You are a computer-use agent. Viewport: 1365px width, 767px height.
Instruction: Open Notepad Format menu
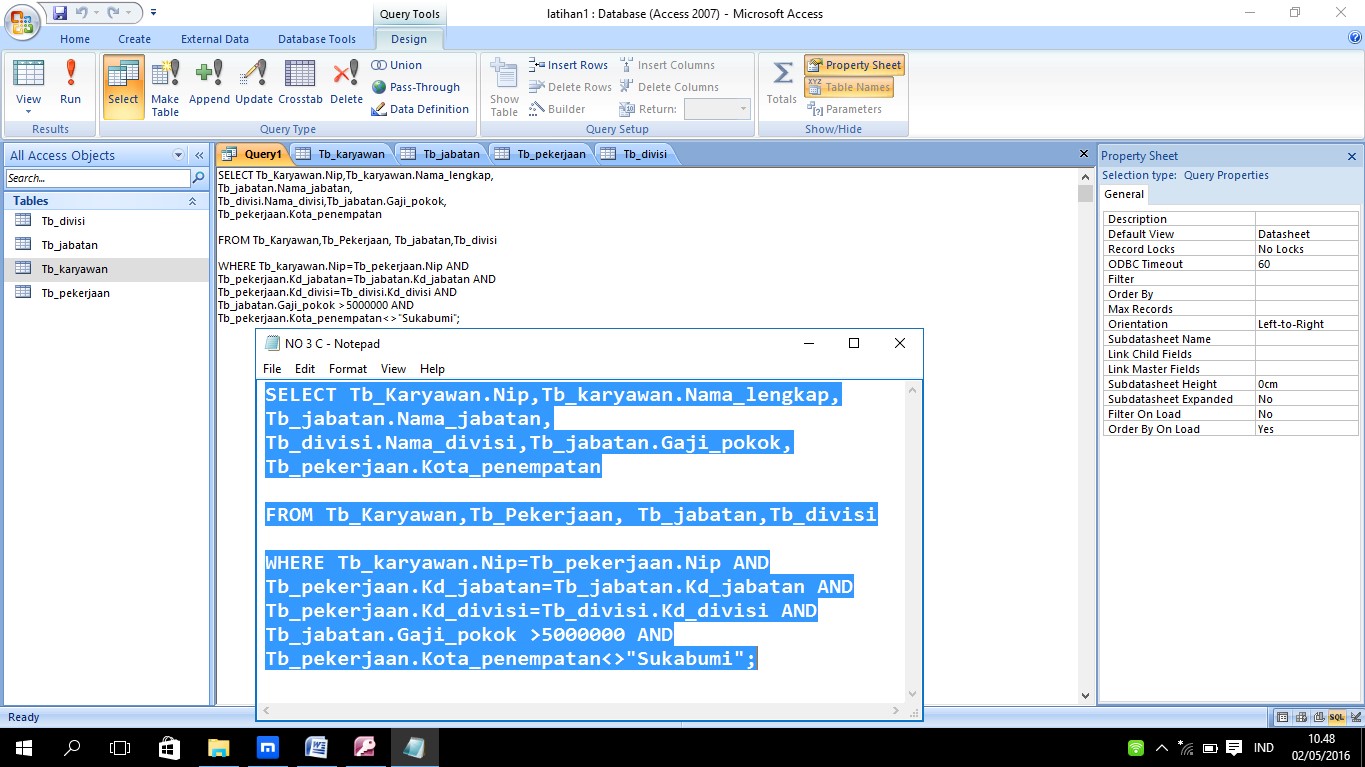[348, 369]
